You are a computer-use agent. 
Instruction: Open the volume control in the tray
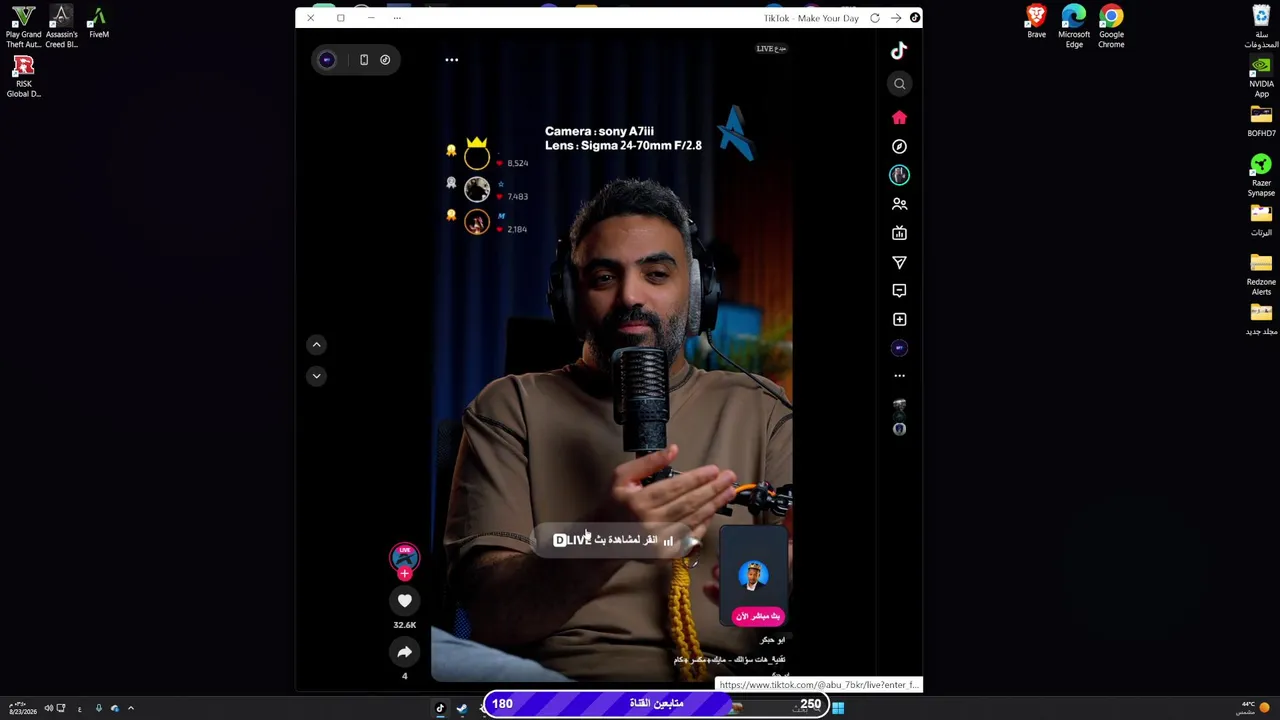click(48, 708)
